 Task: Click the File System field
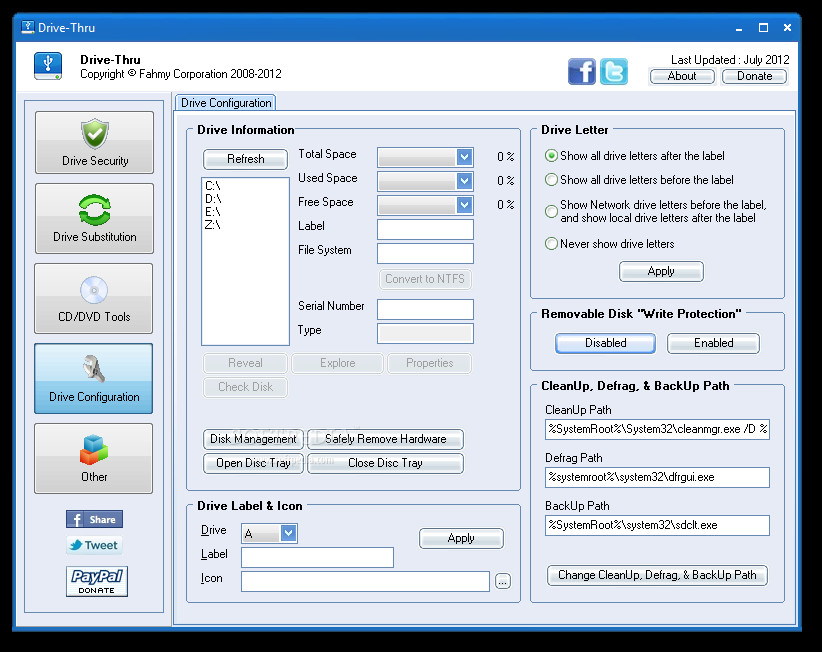(425, 253)
